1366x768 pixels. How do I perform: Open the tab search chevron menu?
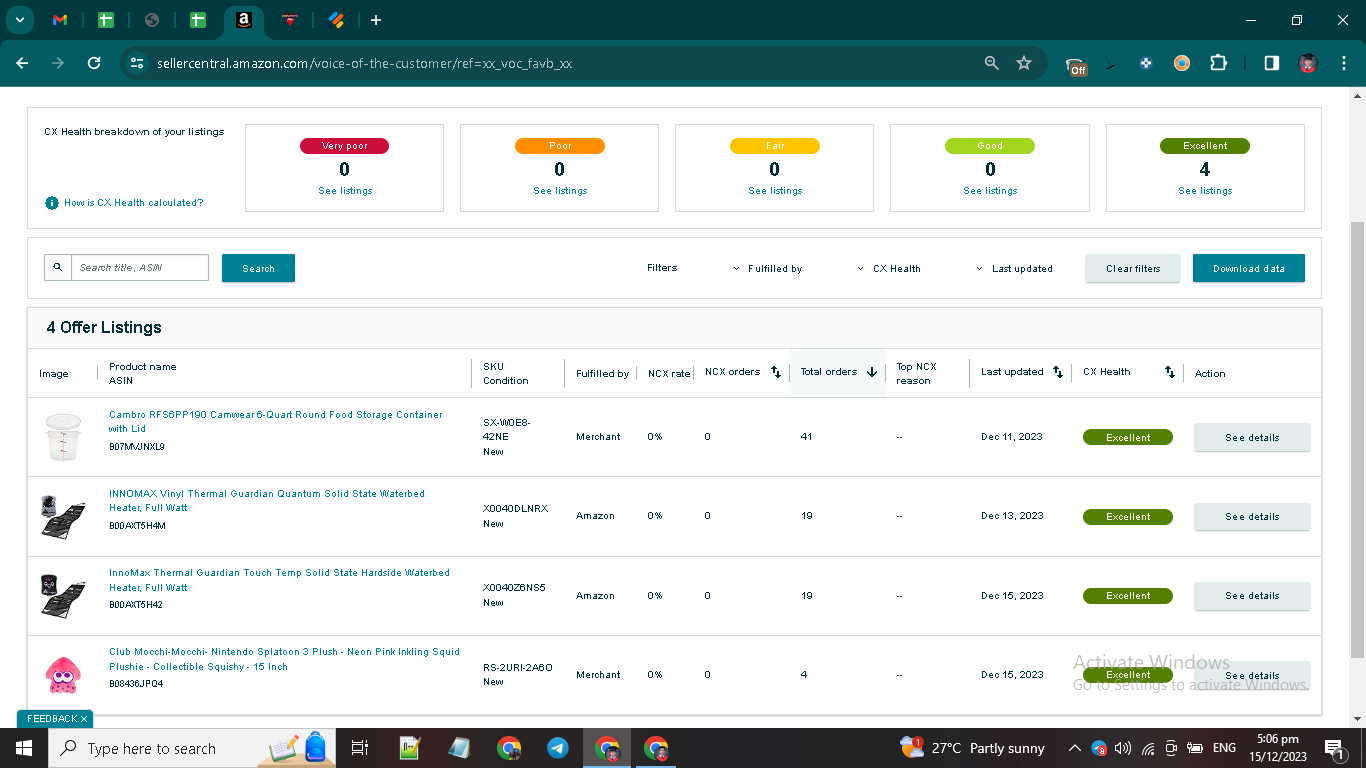point(19,20)
